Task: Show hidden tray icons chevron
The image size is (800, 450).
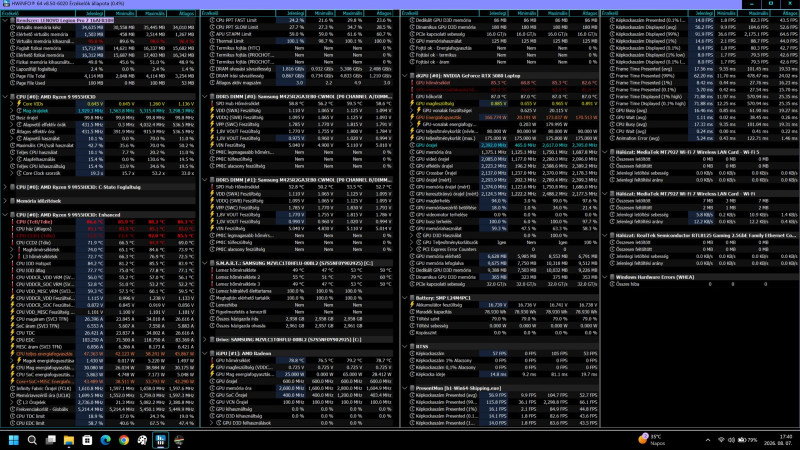Action: (708, 440)
